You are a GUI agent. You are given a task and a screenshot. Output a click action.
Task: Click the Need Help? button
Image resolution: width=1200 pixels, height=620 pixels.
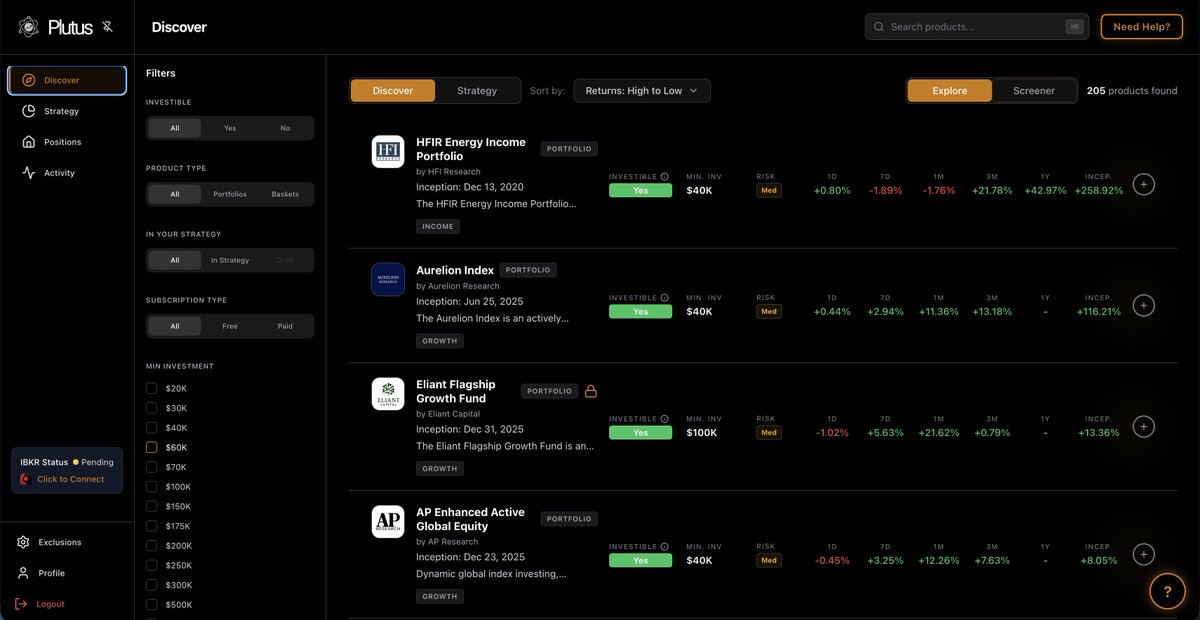[1141, 27]
